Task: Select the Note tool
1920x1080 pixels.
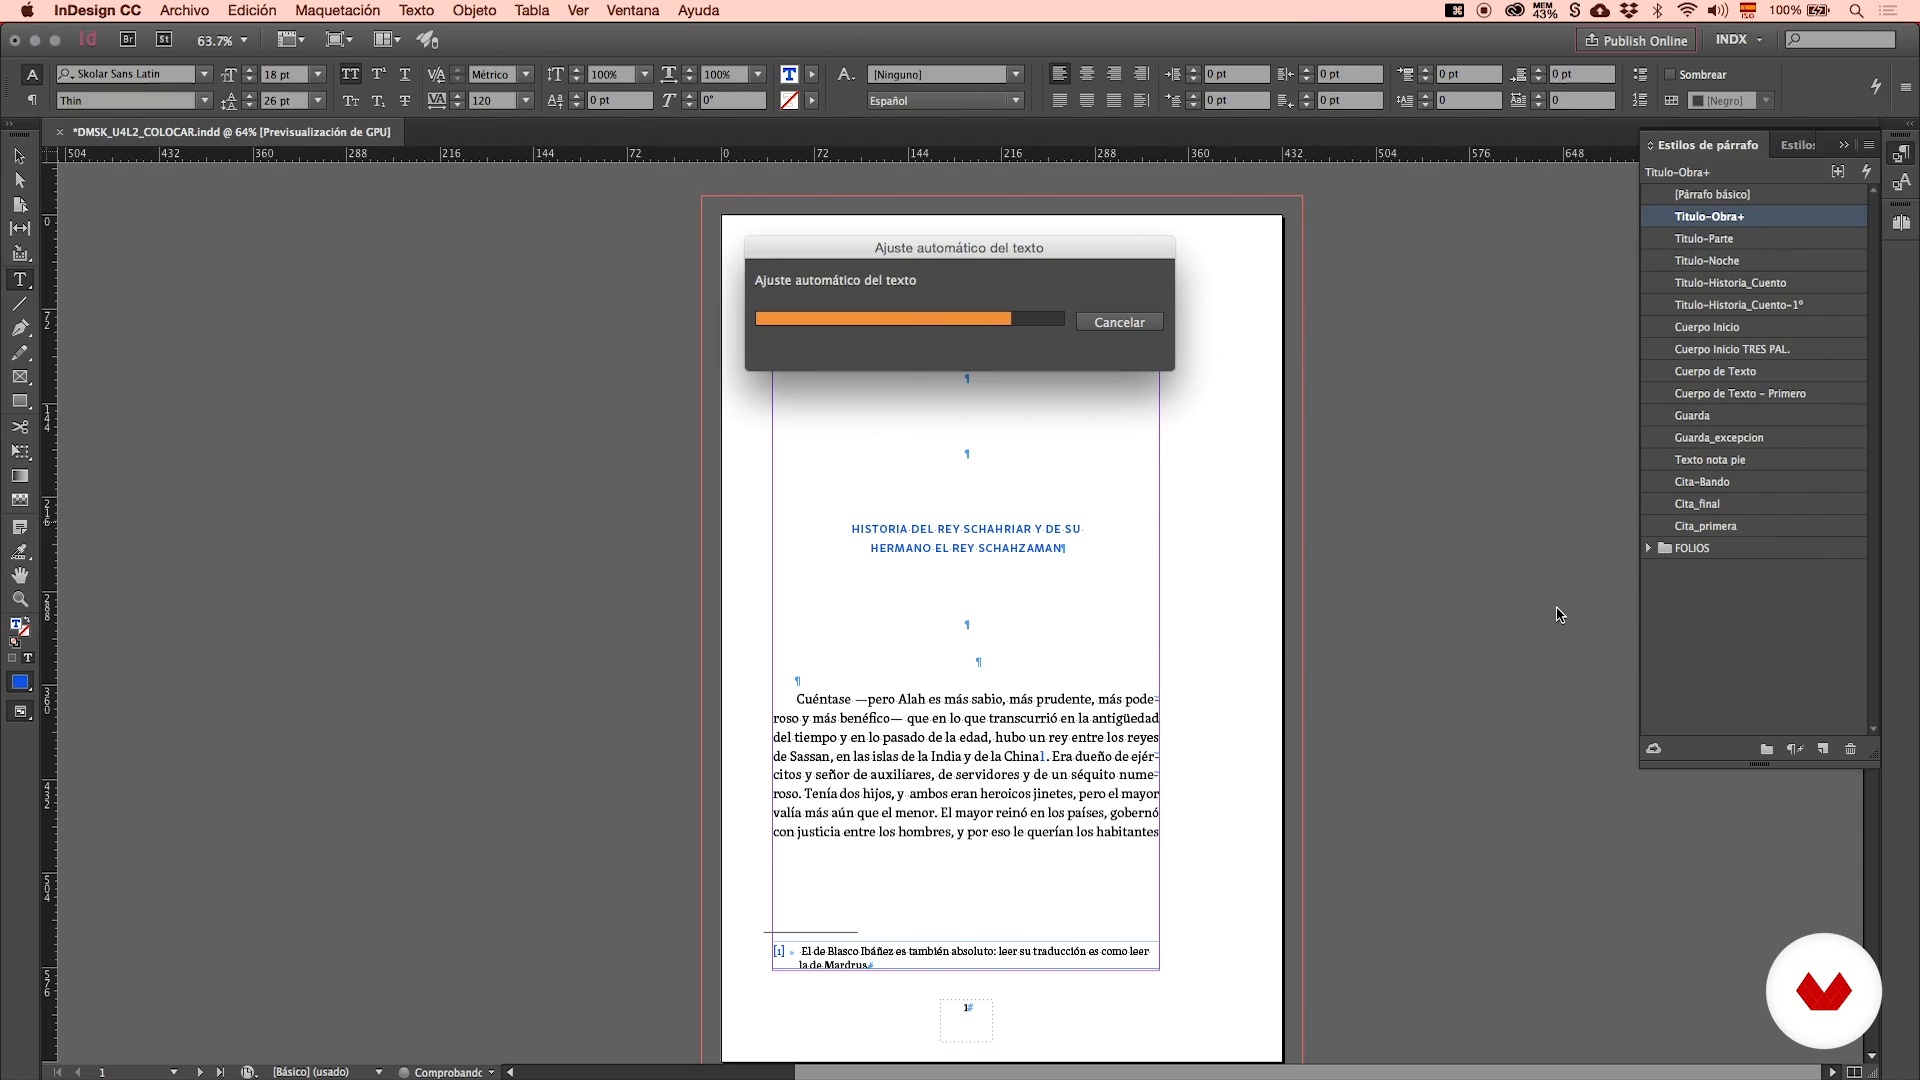Action: coord(19,526)
